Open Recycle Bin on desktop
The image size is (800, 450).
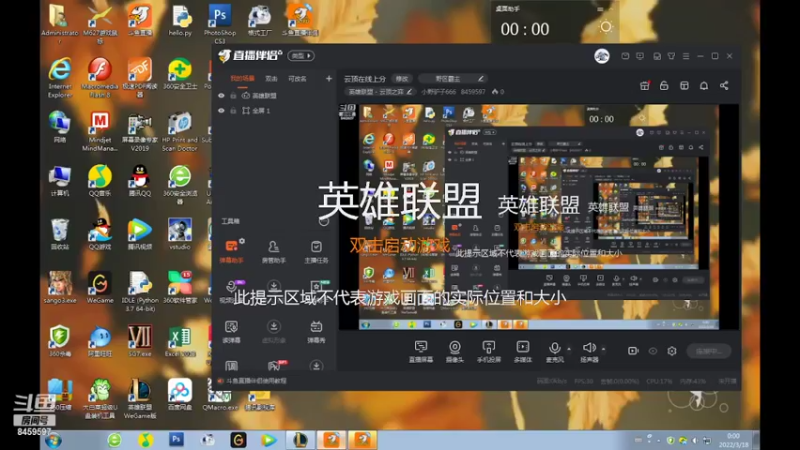(60, 234)
